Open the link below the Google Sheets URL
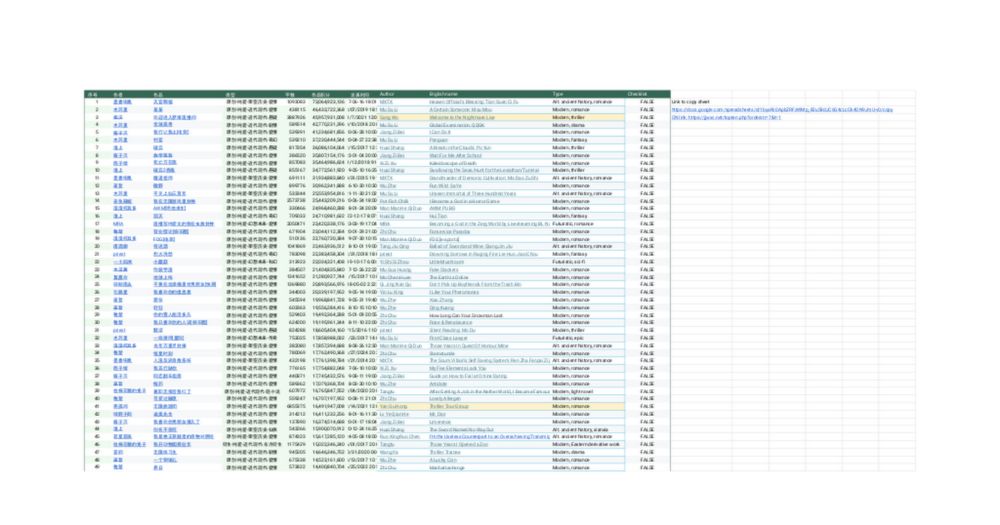The width and height of the screenshot is (1000, 525). coord(726,117)
